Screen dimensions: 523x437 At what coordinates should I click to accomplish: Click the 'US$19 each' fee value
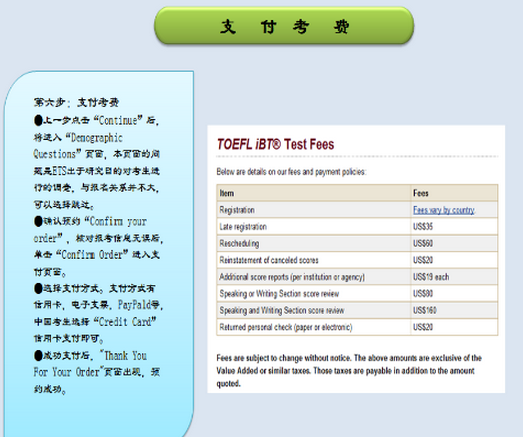(431, 277)
